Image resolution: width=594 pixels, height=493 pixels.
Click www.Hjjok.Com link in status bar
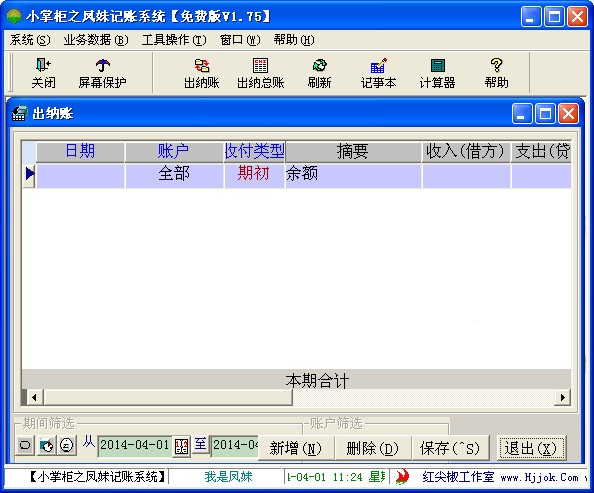pos(539,477)
